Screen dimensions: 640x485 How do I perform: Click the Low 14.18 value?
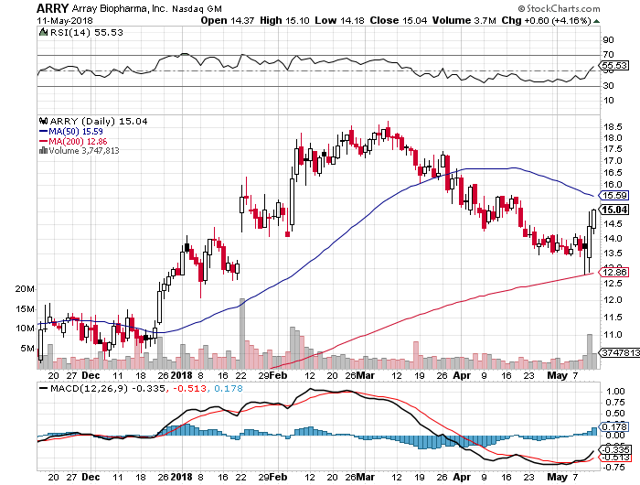[340, 20]
